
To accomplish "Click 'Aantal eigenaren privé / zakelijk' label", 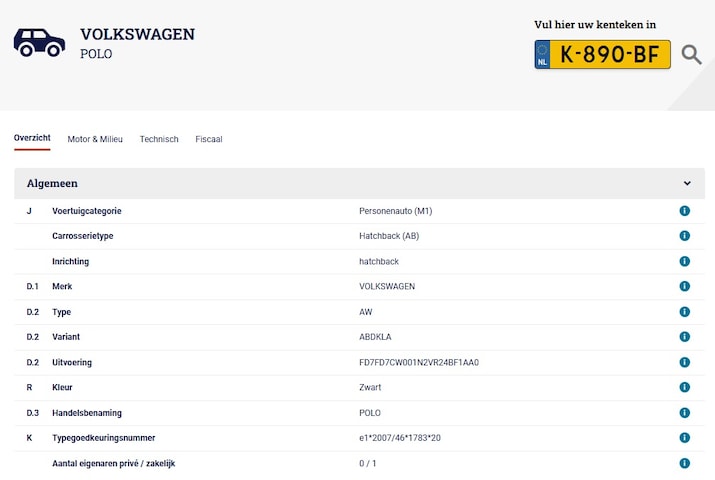I will tap(114, 463).
